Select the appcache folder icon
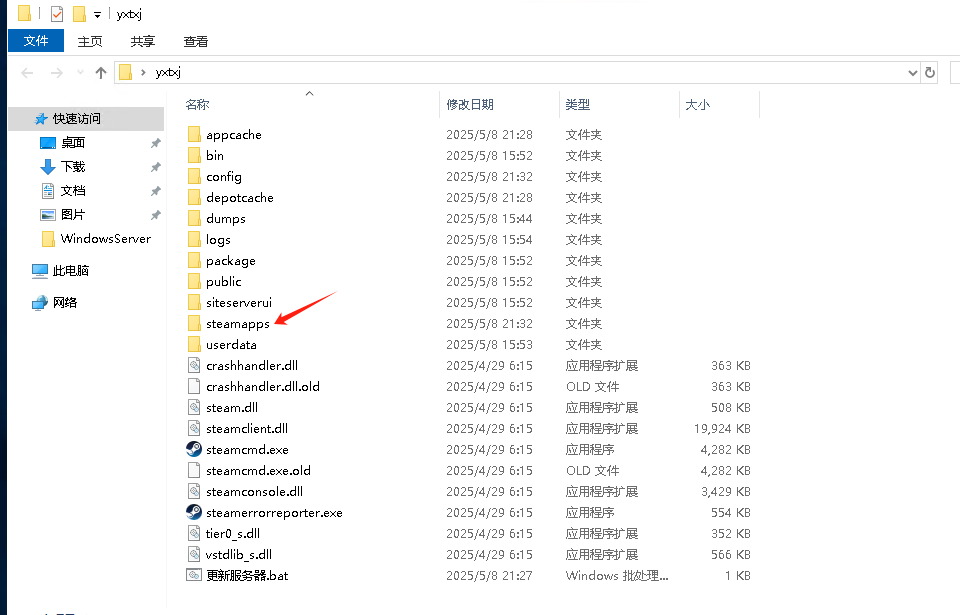960x615 pixels. (194, 135)
